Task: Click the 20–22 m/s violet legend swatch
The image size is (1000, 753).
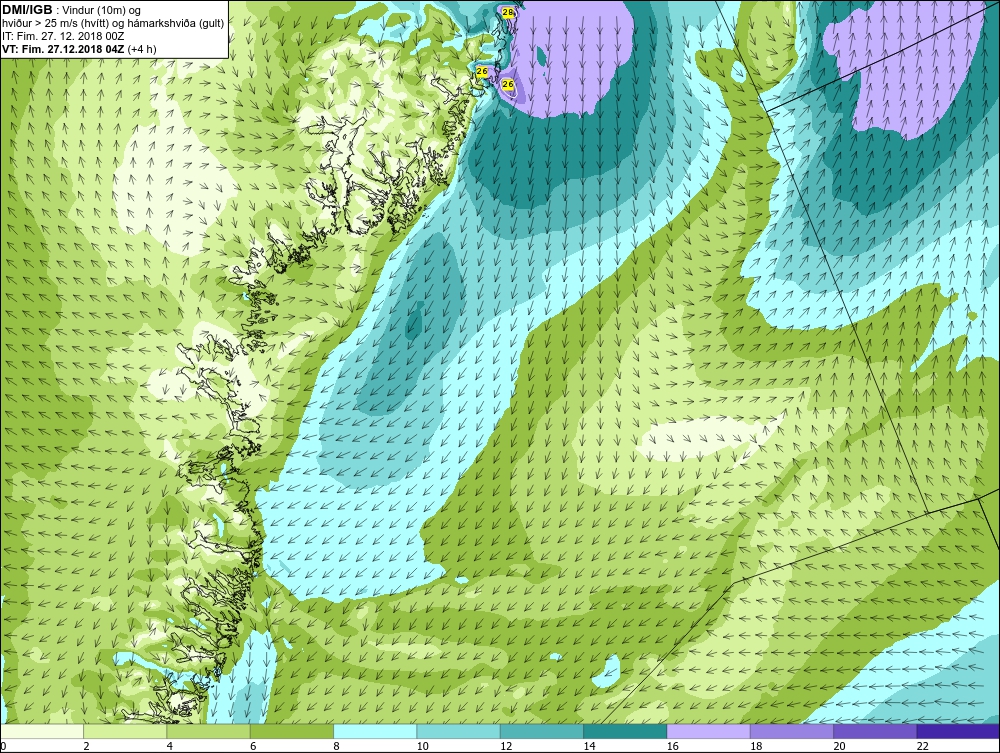Action: click(875, 731)
